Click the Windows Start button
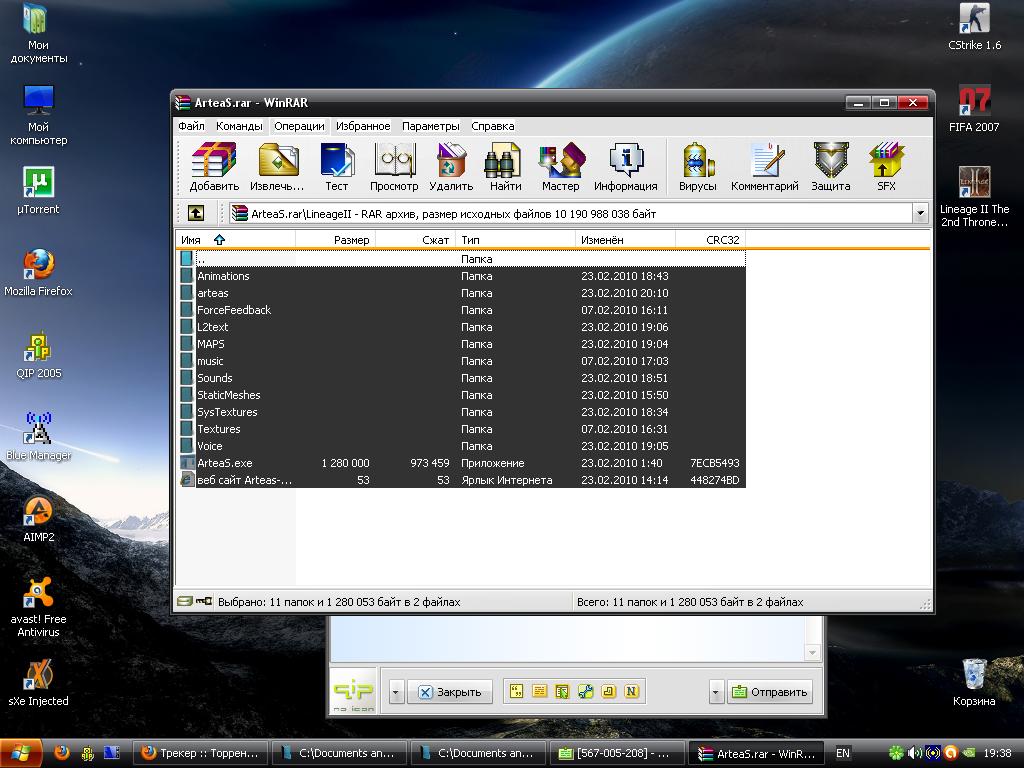1024x768 pixels. tap(21, 753)
